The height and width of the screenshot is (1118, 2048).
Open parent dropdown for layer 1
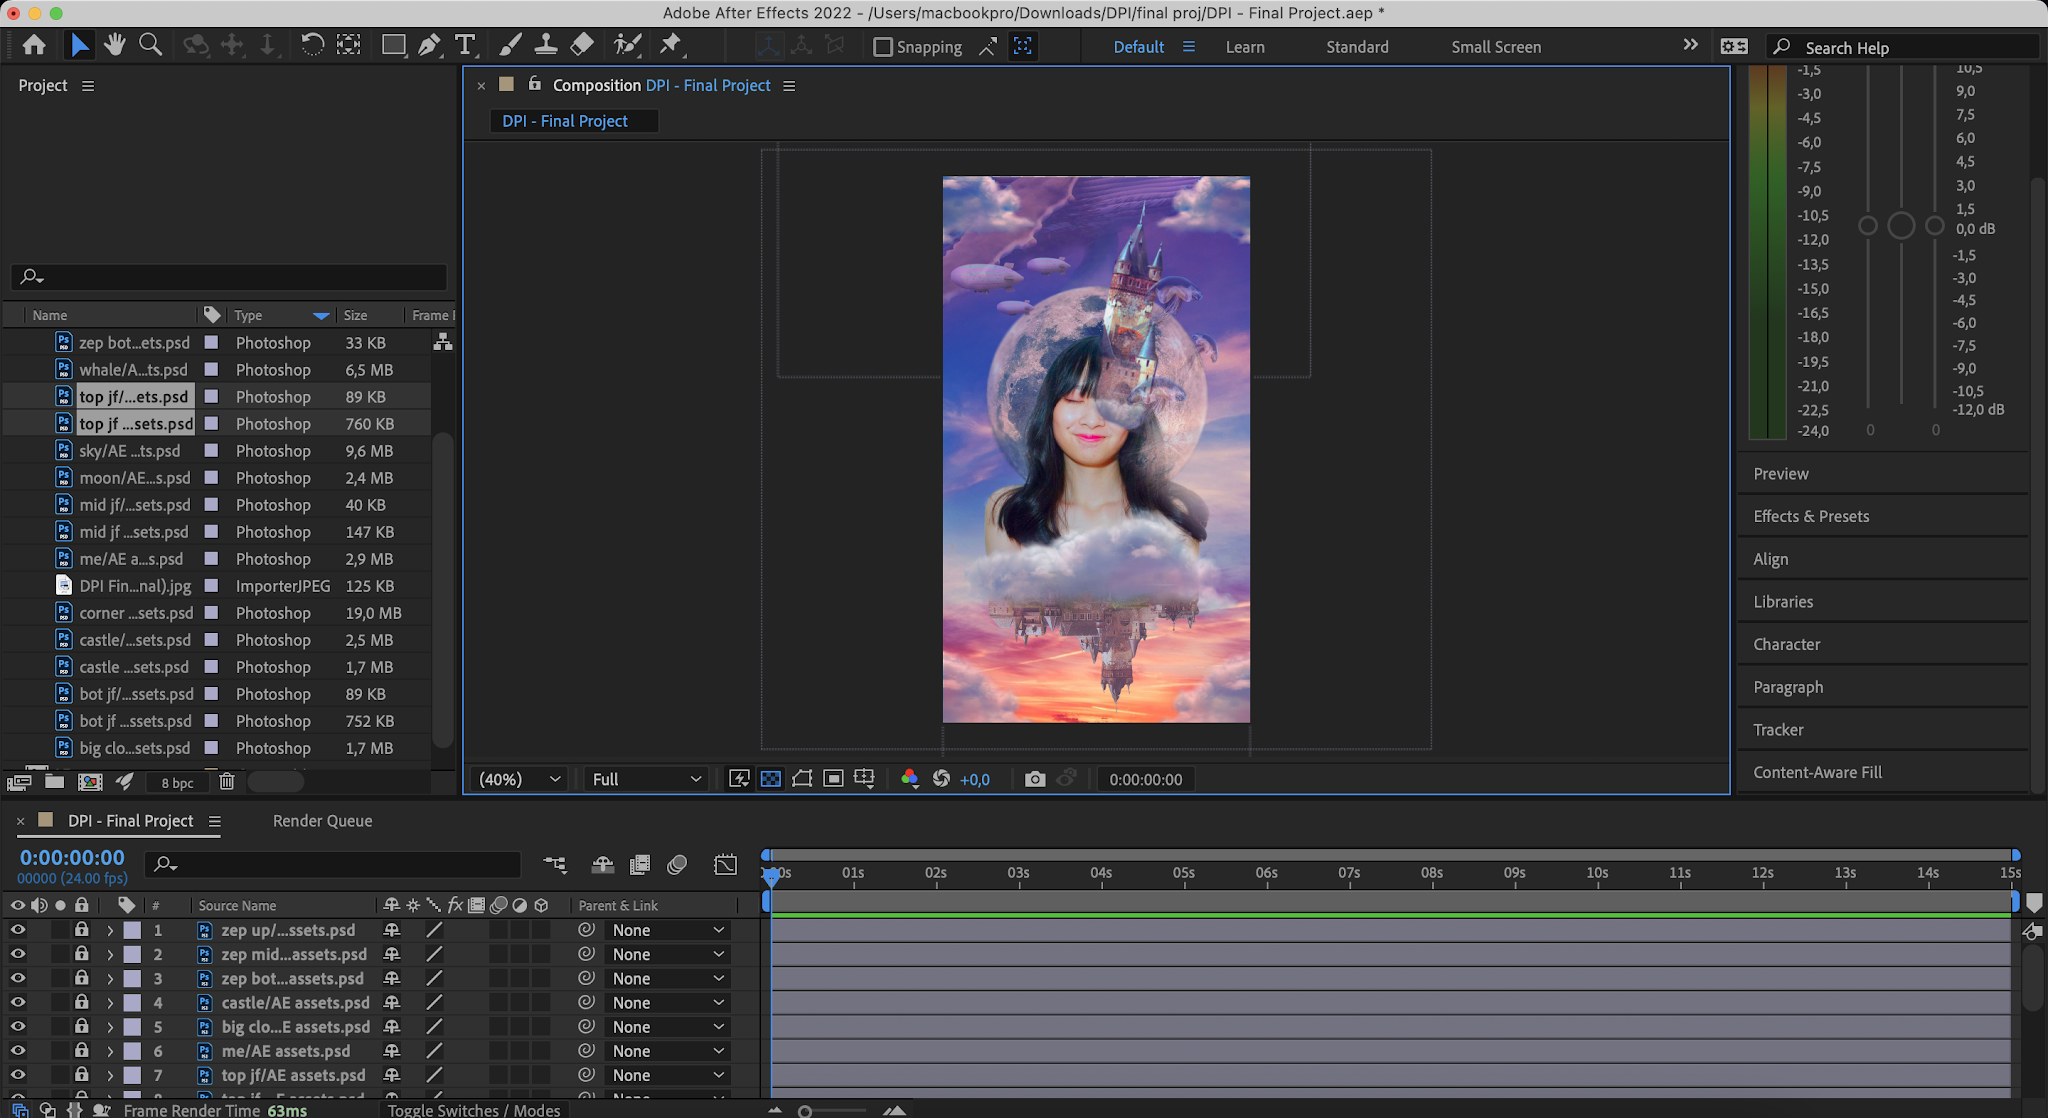click(x=667, y=930)
